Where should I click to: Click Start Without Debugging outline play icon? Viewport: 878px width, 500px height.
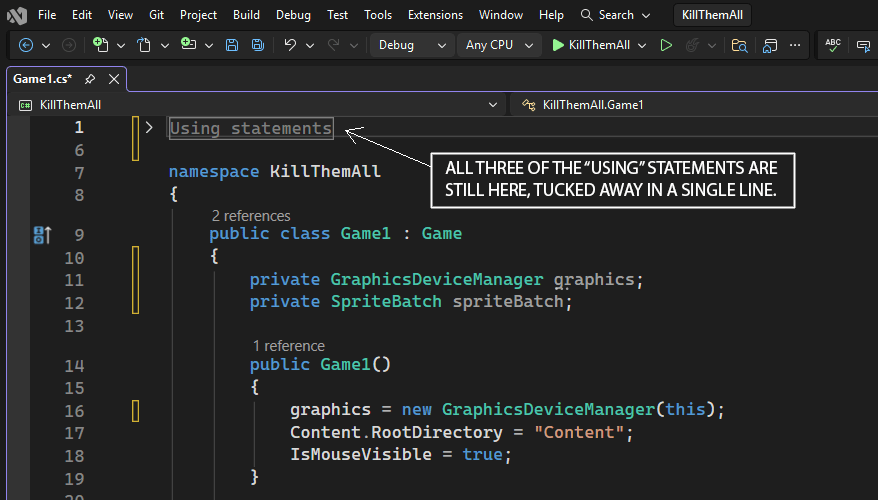[x=667, y=45]
